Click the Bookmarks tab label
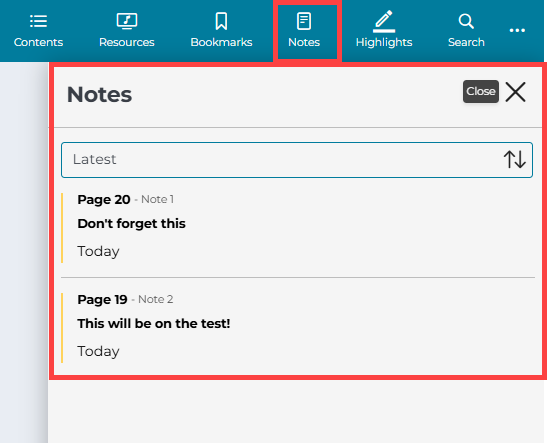The image size is (547, 443). click(x=221, y=42)
